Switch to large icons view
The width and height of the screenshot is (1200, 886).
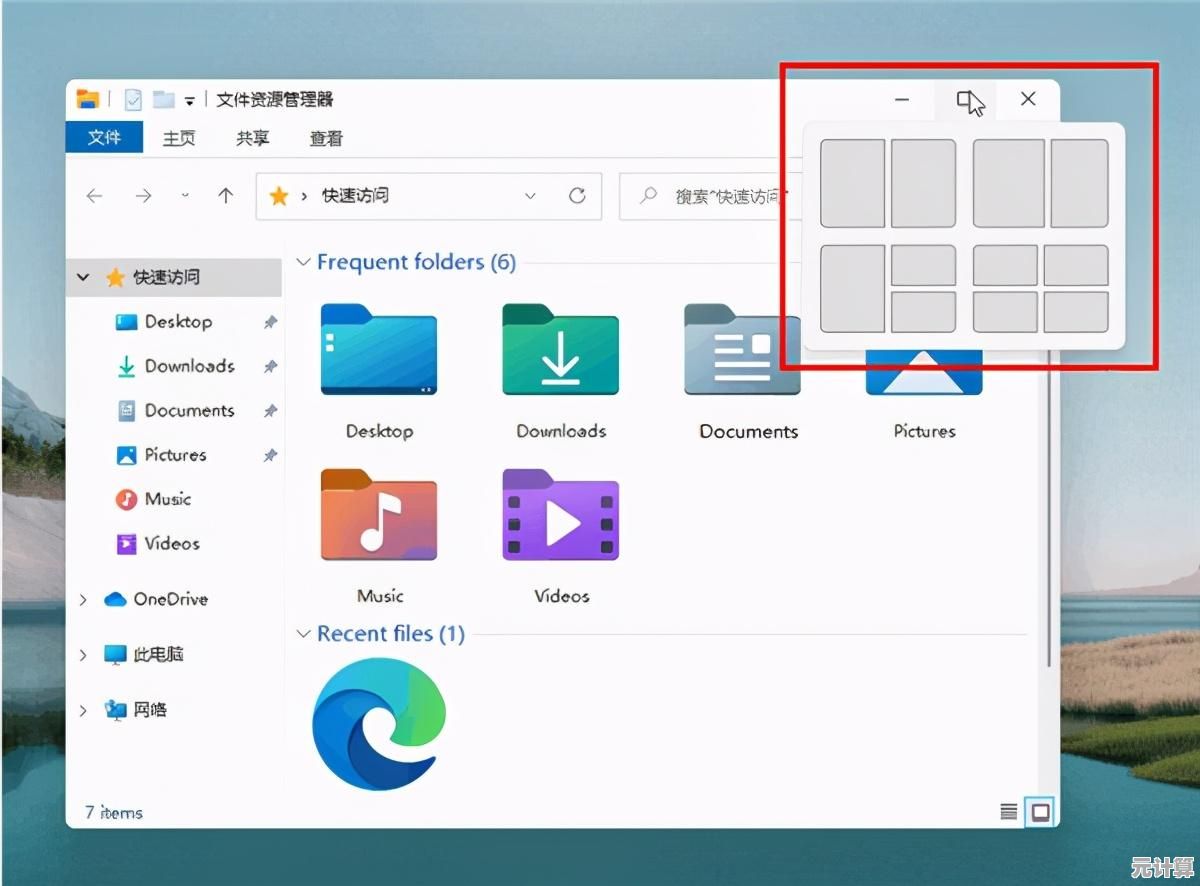pyautogui.click(x=1040, y=812)
